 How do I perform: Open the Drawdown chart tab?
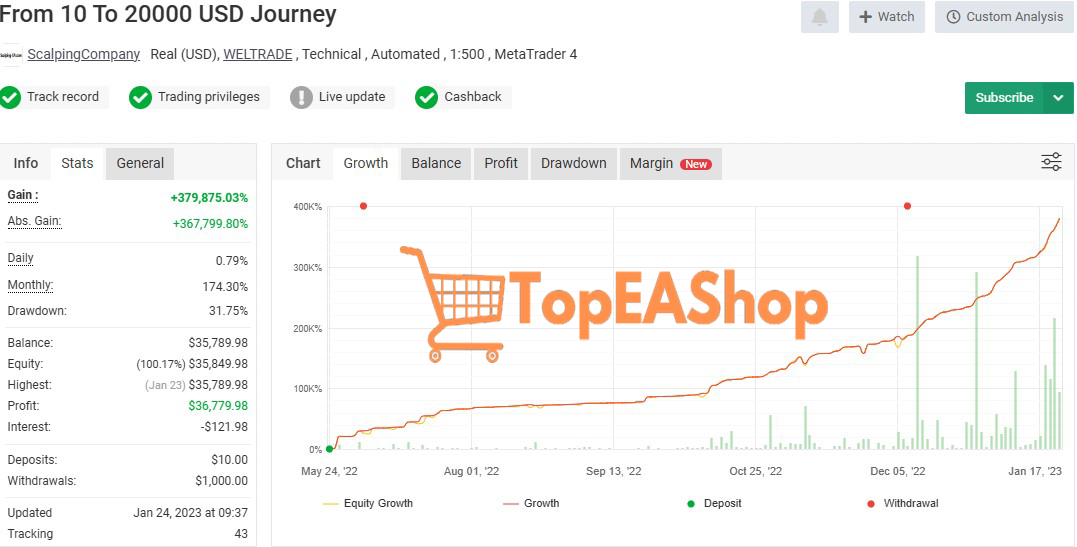[x=573, y=163]
